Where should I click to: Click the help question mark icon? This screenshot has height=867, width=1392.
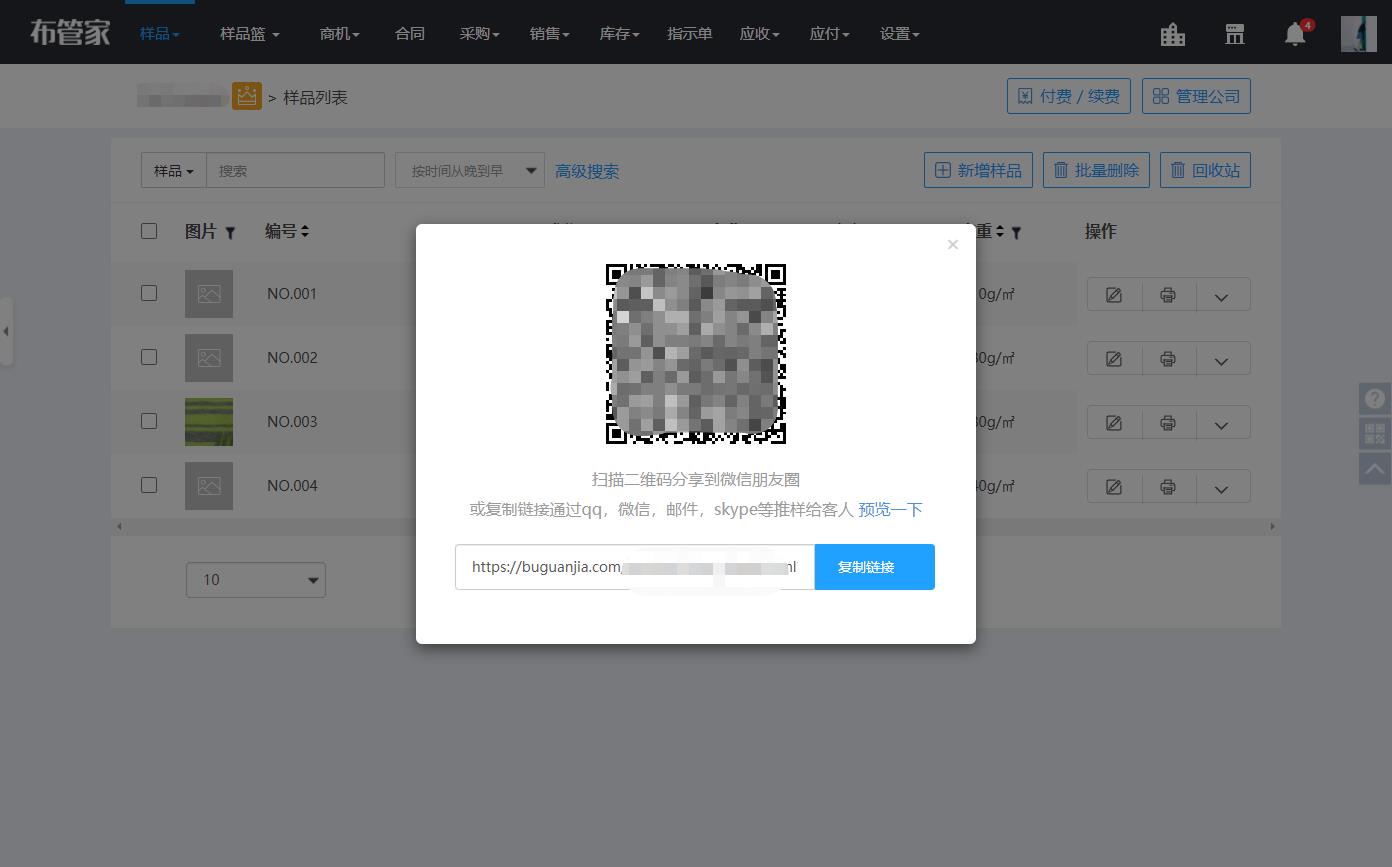tap(1375, 398)
